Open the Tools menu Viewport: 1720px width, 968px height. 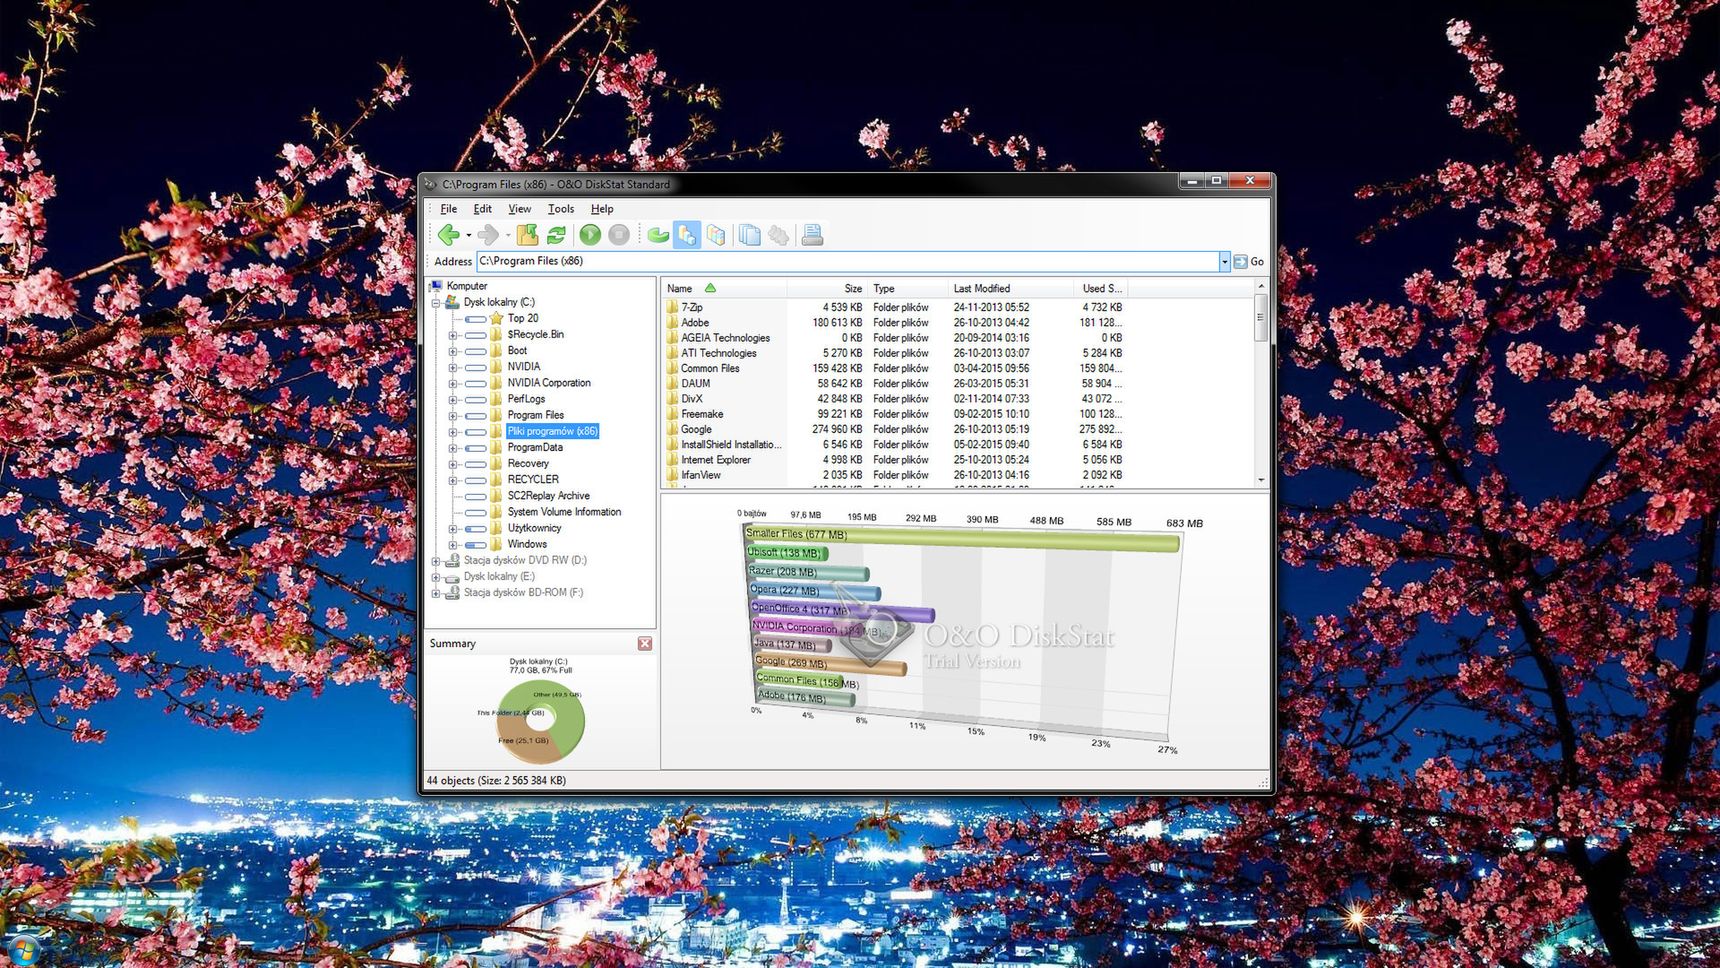560,209
